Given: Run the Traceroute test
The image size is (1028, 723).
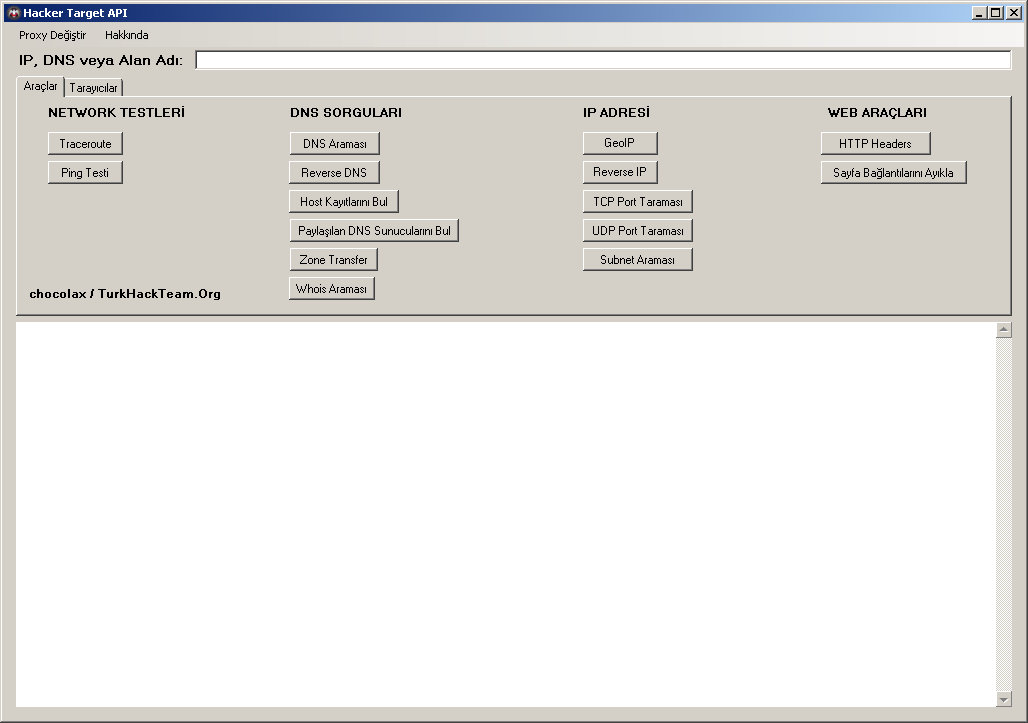Looking at the screenshot, I should point(85,144).
